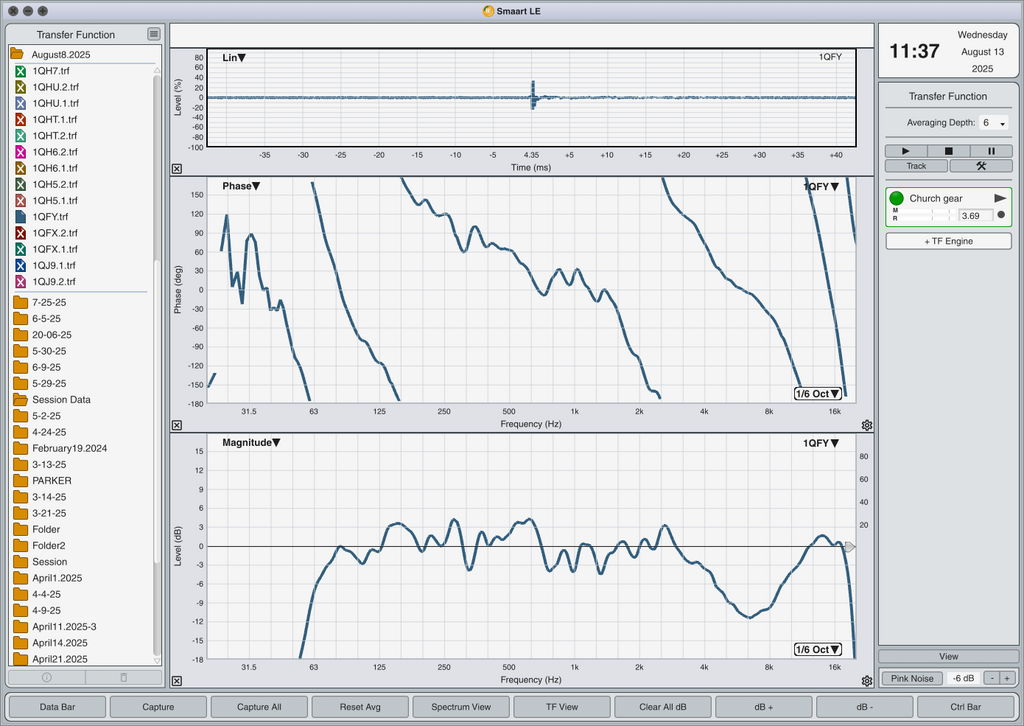Click the Reset Avg button
This screenshot has height=726, width=1024.
pos(360,706)
